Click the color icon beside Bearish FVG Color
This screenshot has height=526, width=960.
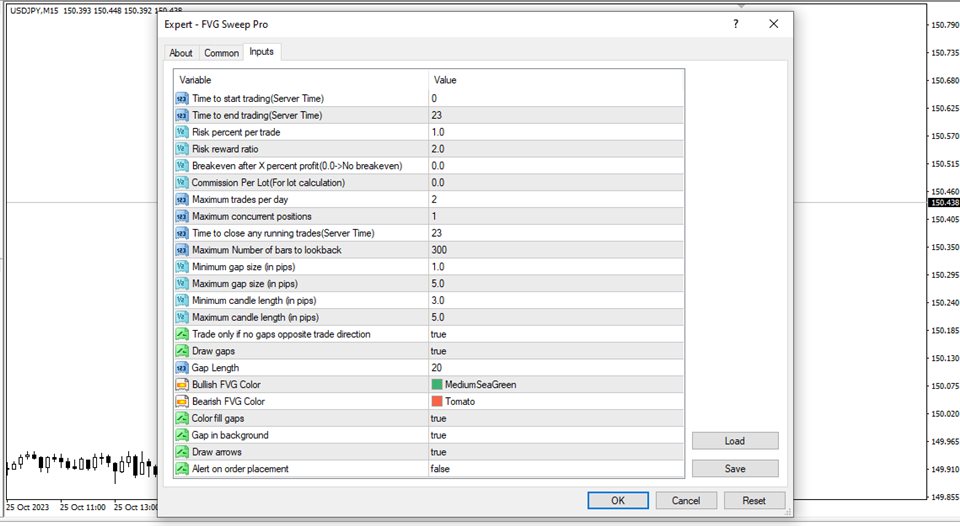click(x=182, y=402)
